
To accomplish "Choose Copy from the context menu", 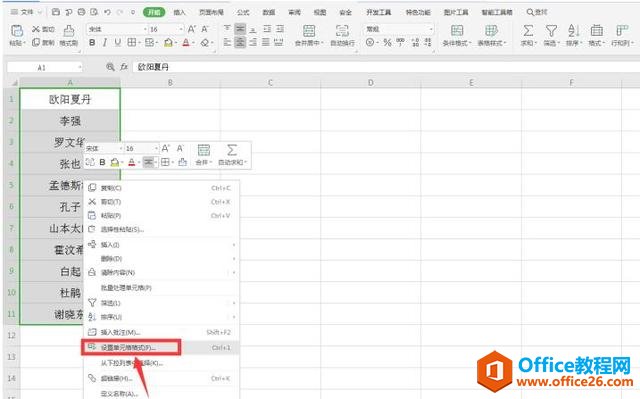I will (x=162, y=188).
